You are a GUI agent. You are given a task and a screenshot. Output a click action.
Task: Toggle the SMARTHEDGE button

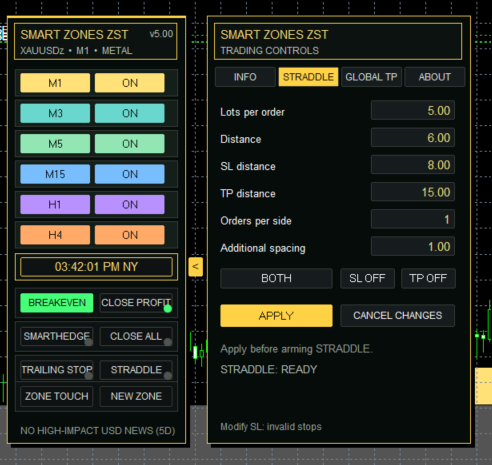click(57, 336)
